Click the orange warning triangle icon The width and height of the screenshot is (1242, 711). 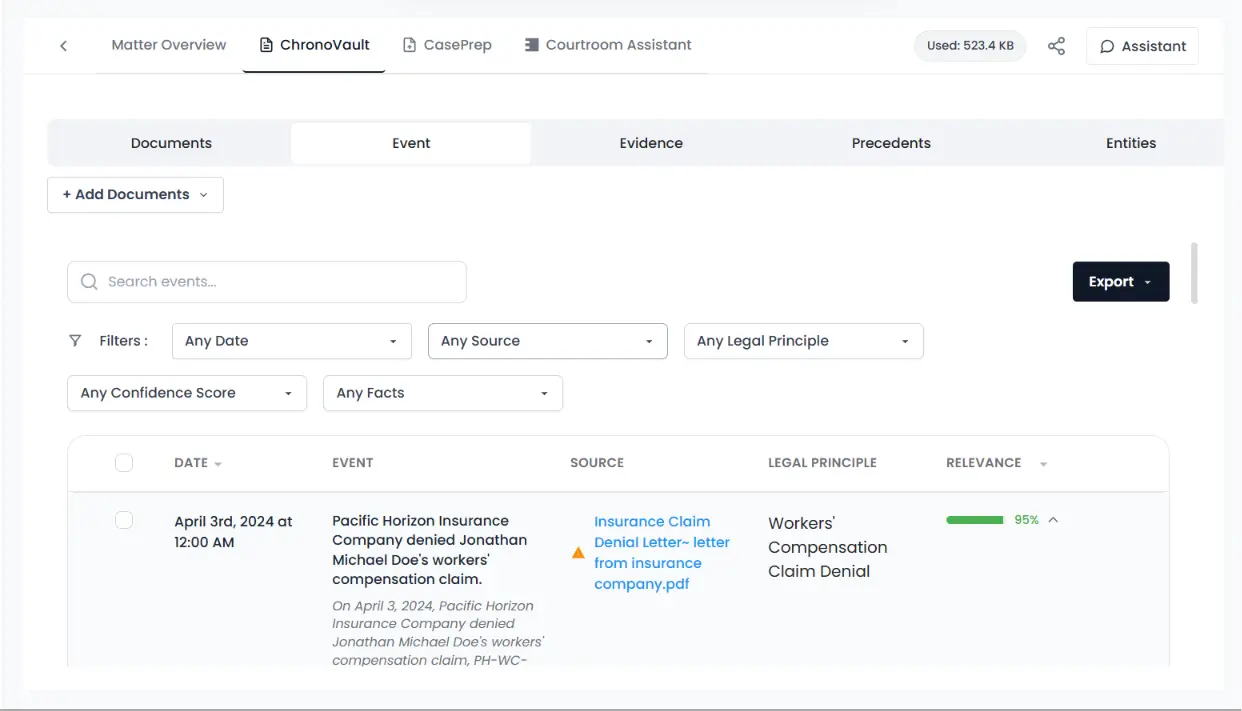tap(578, 552)
